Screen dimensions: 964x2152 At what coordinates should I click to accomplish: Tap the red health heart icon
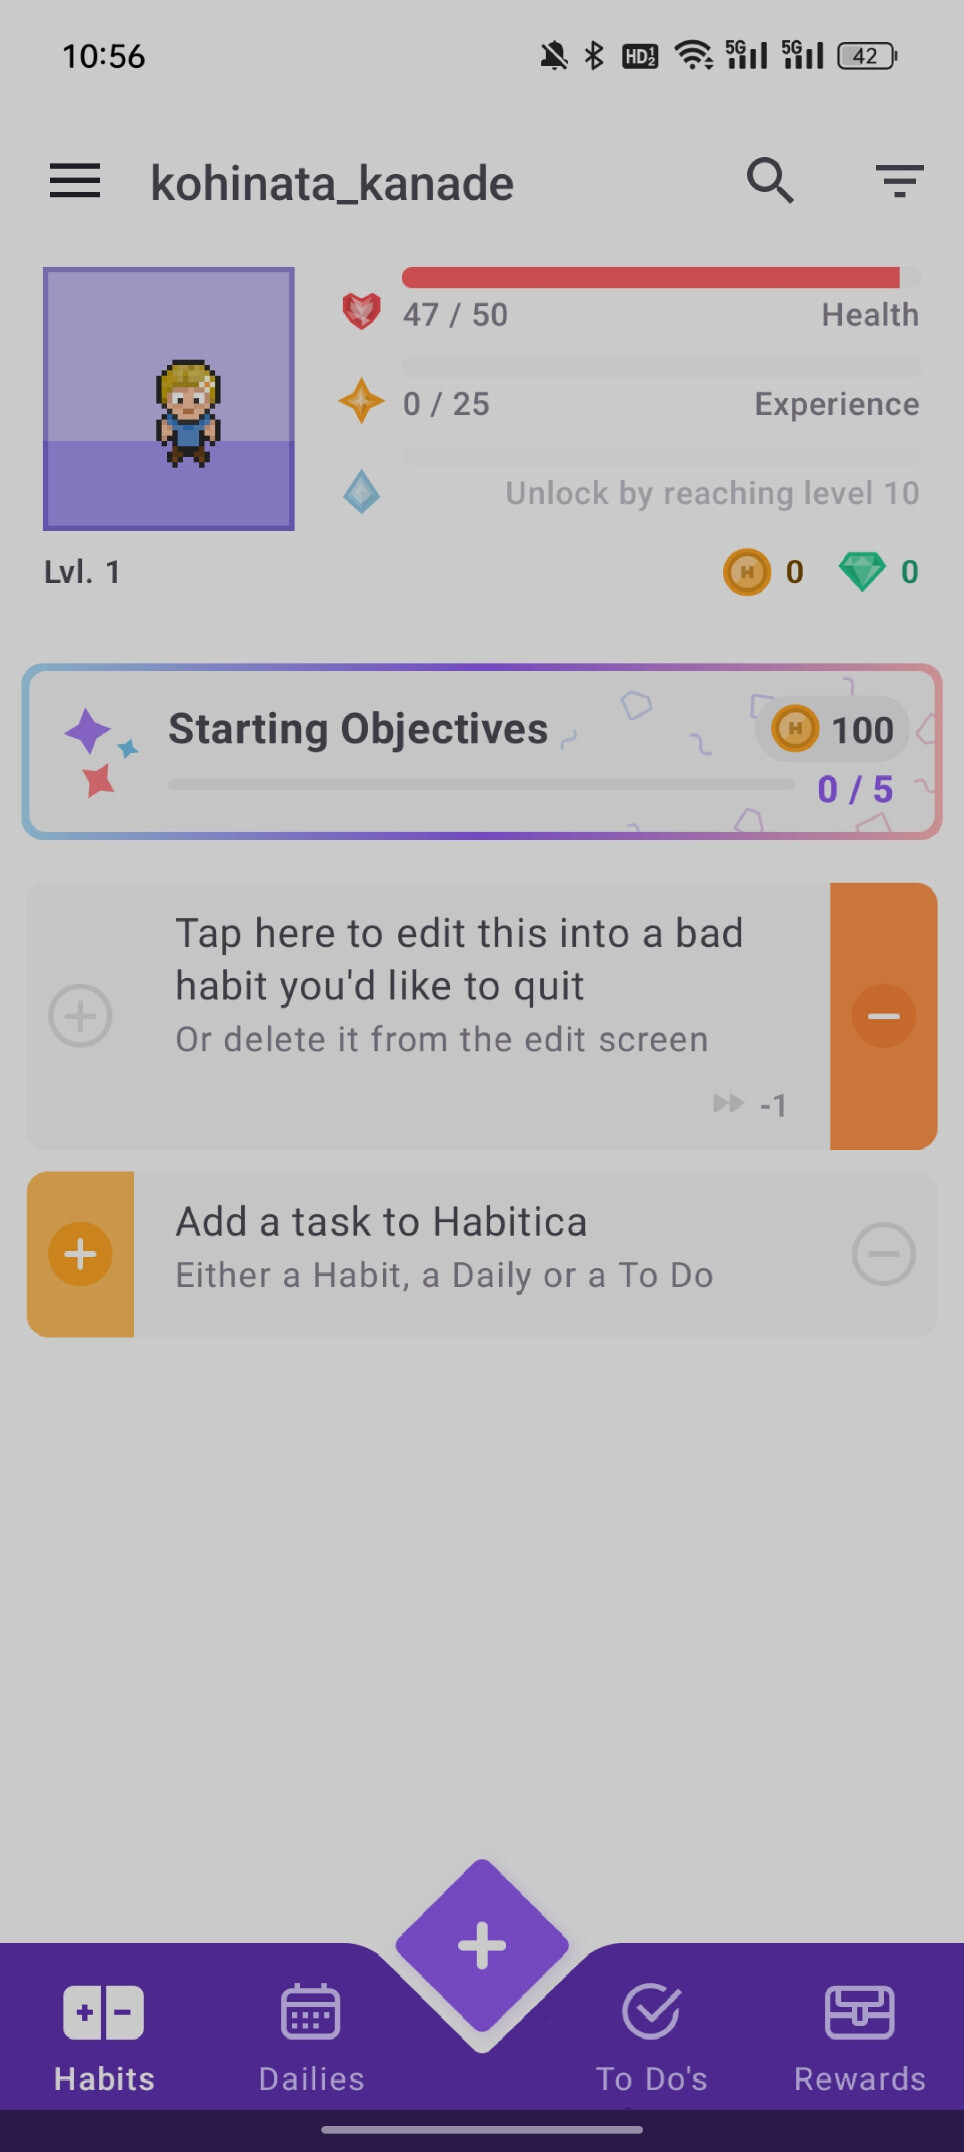tap(361, 312)
